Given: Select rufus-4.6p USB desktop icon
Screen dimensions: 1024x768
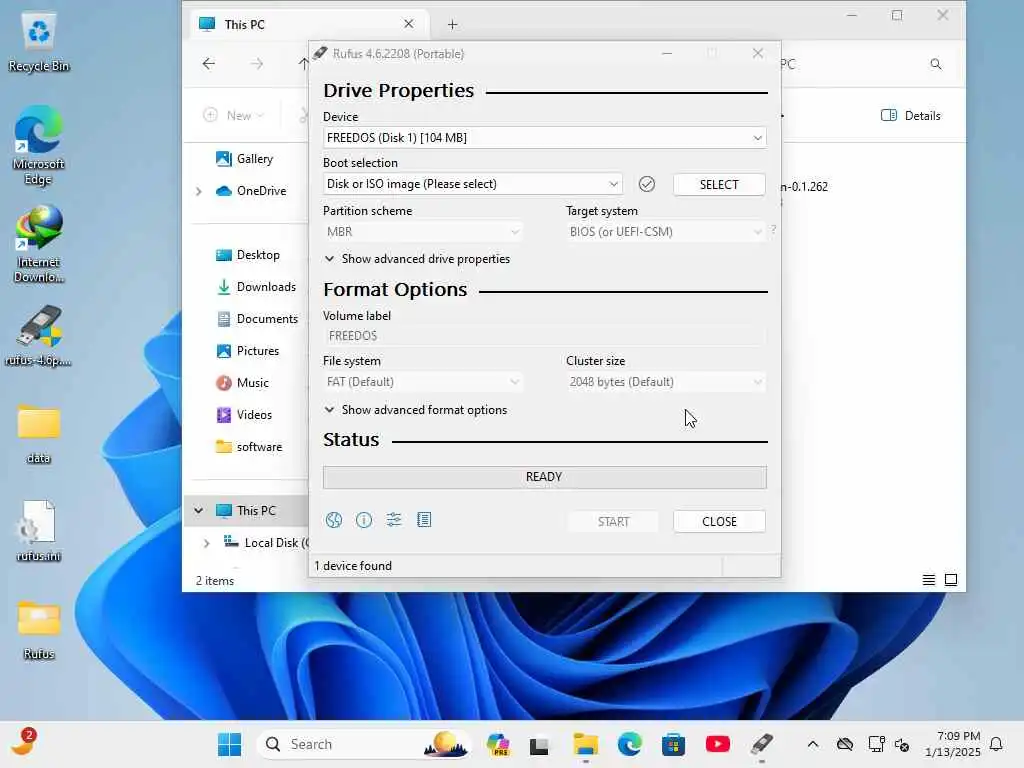Looking at the screenshot, I should click(x=39, y=335).
